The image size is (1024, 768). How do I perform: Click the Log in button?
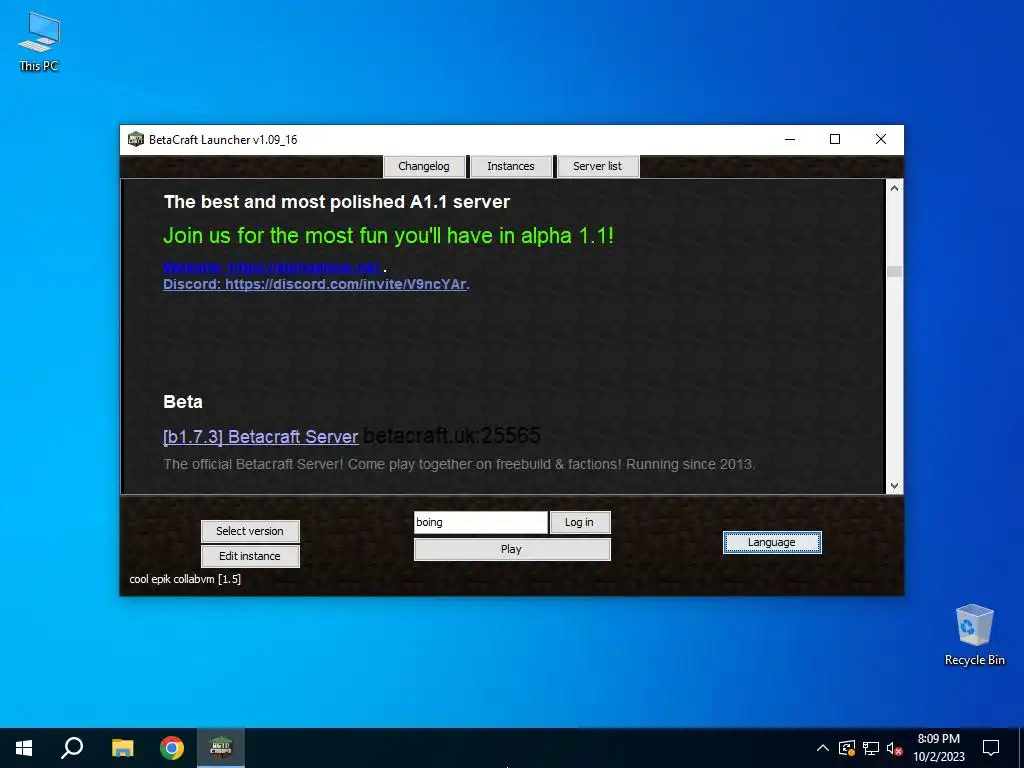pyautogui.click(x=580, y=522)
